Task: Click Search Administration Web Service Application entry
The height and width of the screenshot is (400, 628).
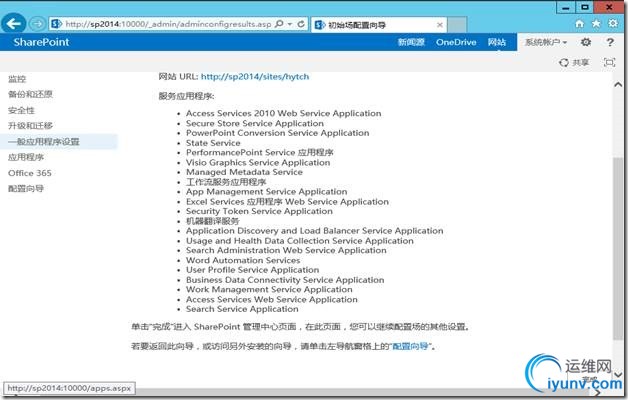Action: (x=286, y=251)
